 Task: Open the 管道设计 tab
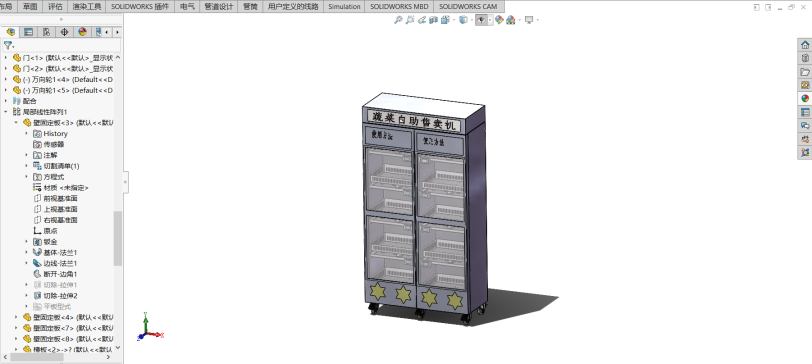click(x=219, y=7)
